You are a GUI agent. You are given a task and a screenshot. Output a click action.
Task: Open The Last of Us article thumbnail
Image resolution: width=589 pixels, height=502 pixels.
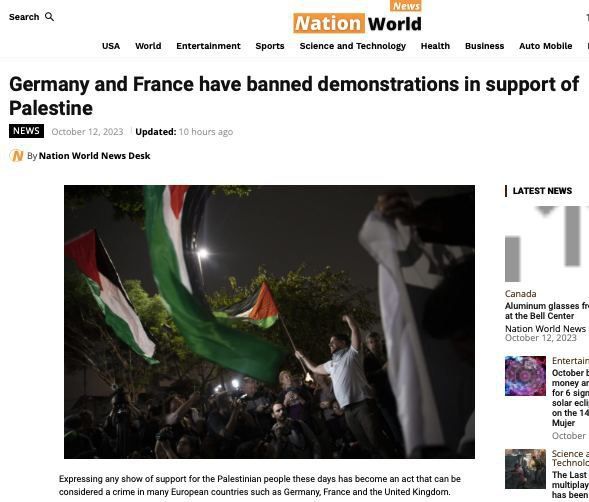click(x=525, y=469)
